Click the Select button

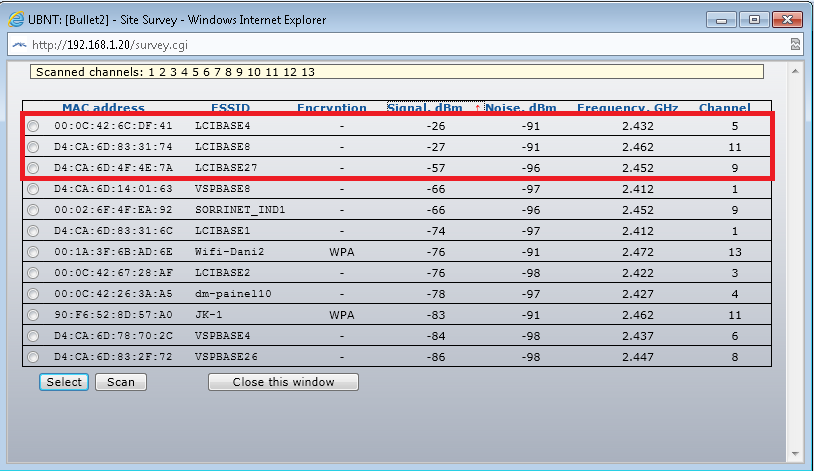64,382
